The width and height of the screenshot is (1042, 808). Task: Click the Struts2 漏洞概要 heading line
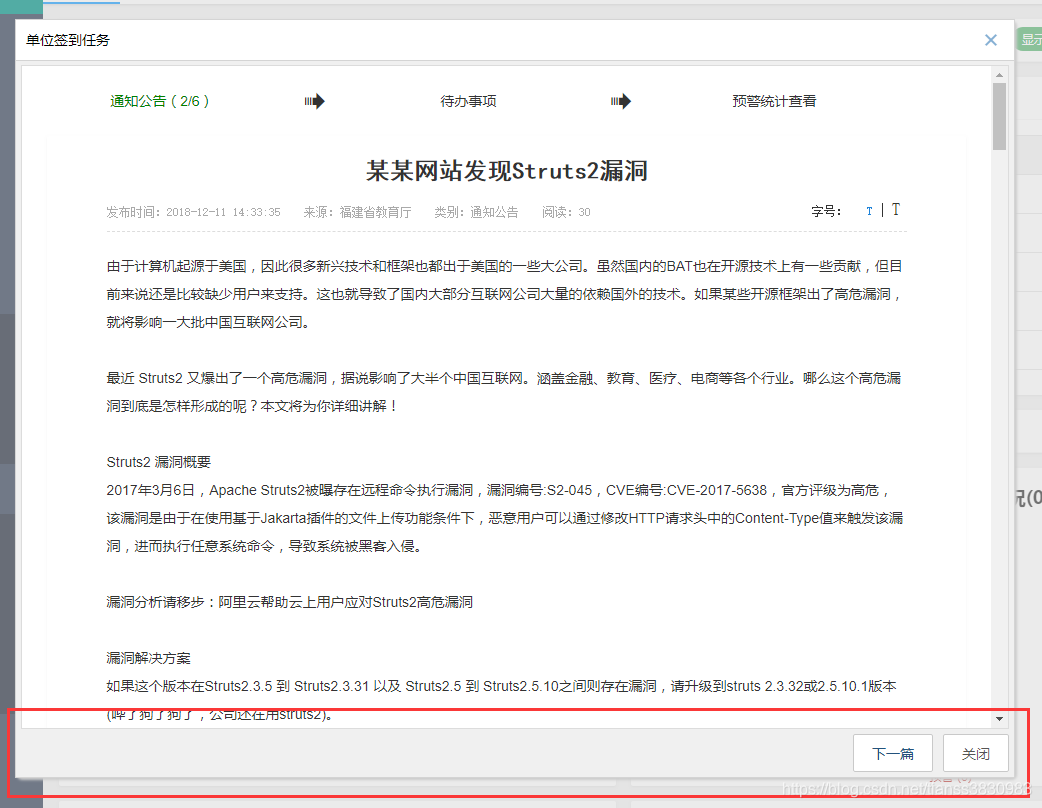[x=158, y=462]
